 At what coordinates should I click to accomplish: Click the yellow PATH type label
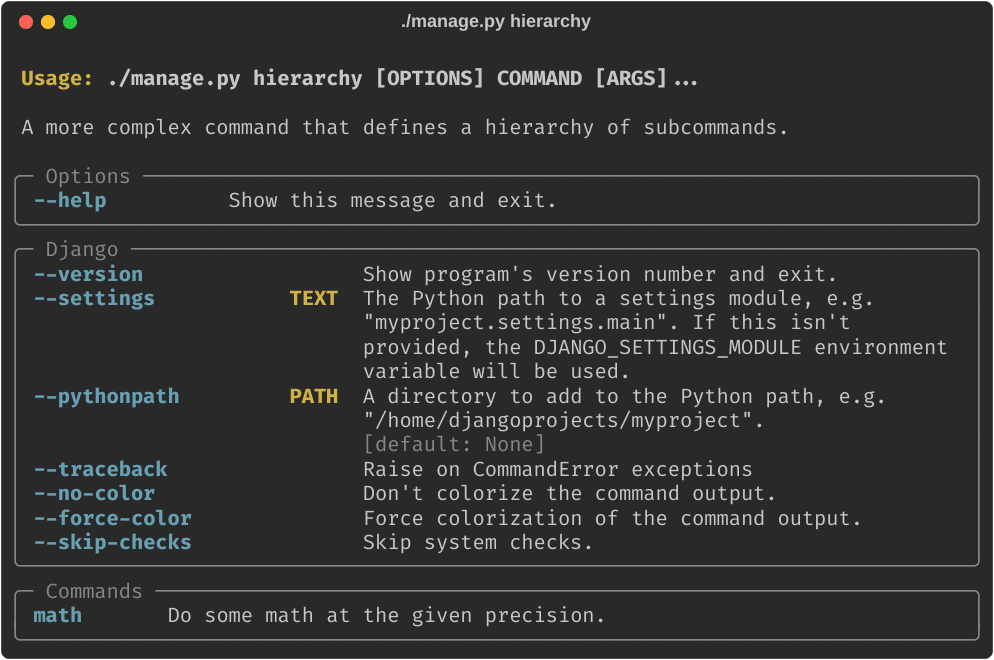[x=313, y=396]
